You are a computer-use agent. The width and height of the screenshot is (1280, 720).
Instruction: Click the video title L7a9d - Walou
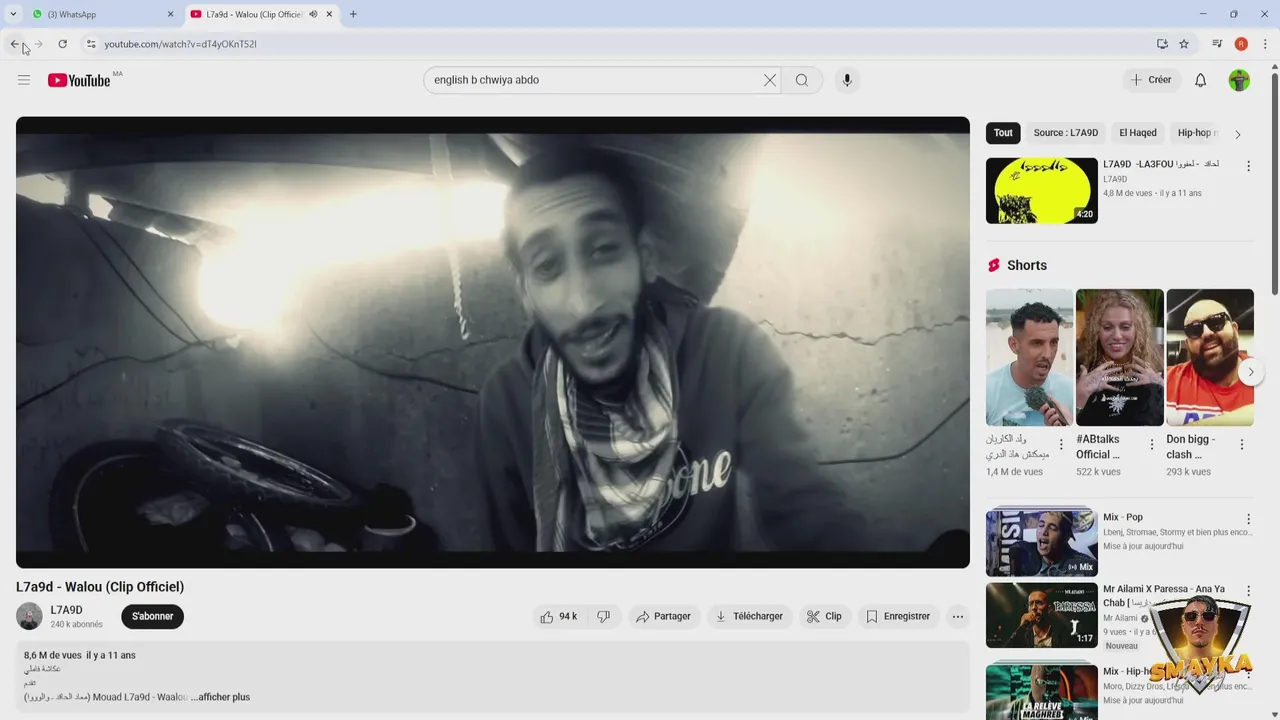(x=100, y=587)
